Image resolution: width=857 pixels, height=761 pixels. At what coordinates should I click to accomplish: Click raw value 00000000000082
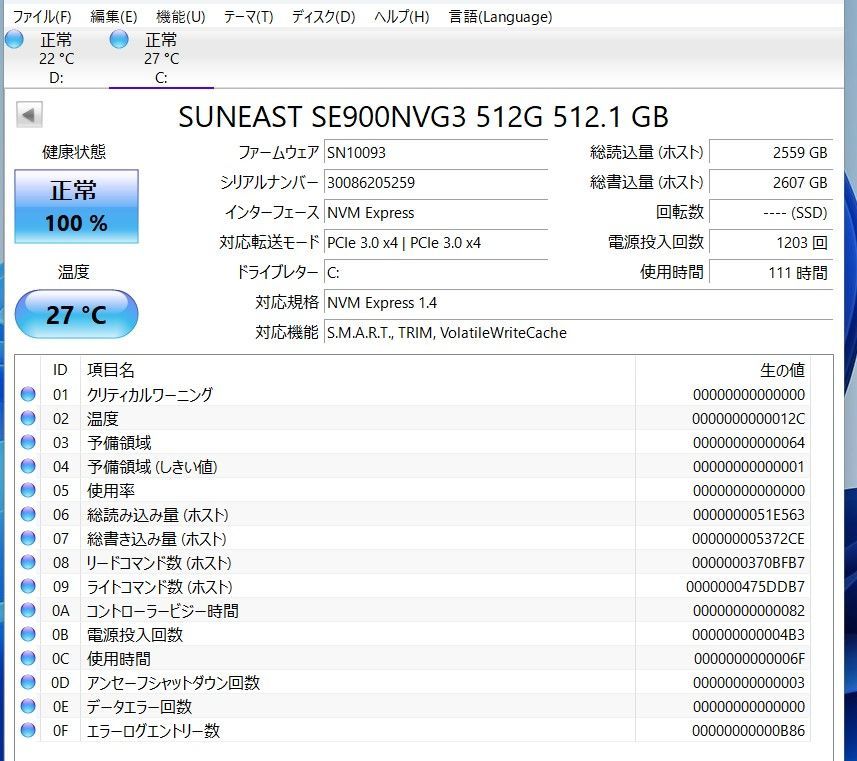[x=749, y=611]
